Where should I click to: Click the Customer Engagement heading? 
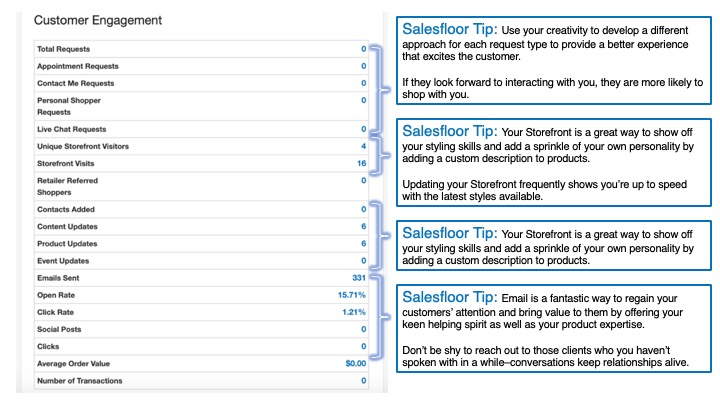pyautogui.click(x=98, y=20)
